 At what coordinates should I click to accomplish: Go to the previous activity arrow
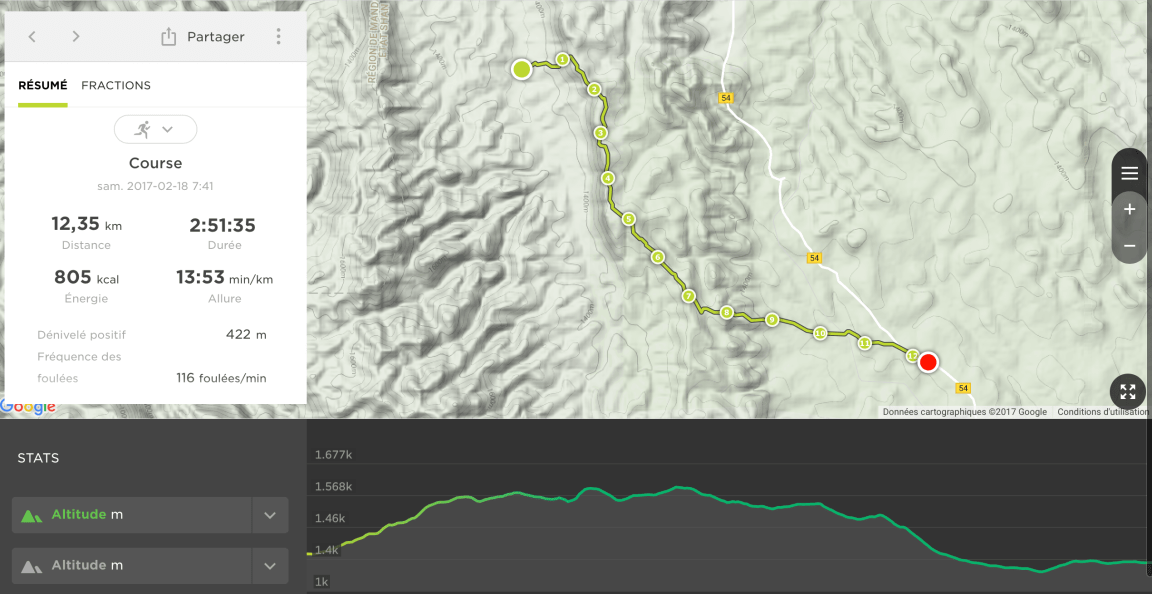pyautogui.click(x=32, y=37)
